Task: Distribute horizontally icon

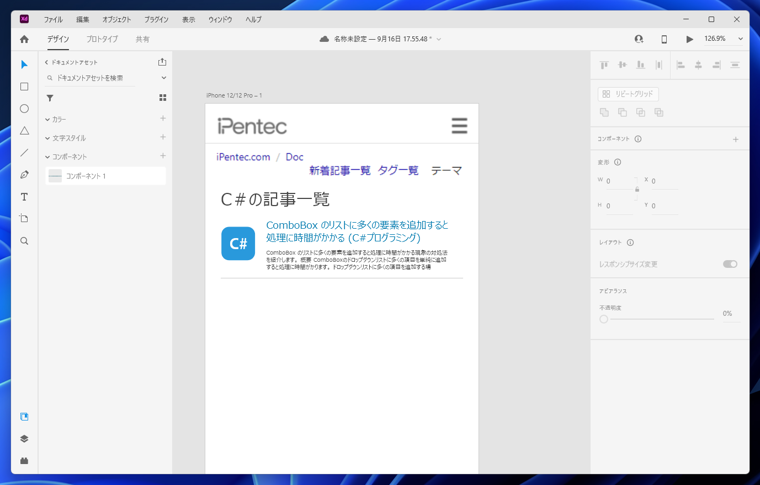Action: [658, 65]
